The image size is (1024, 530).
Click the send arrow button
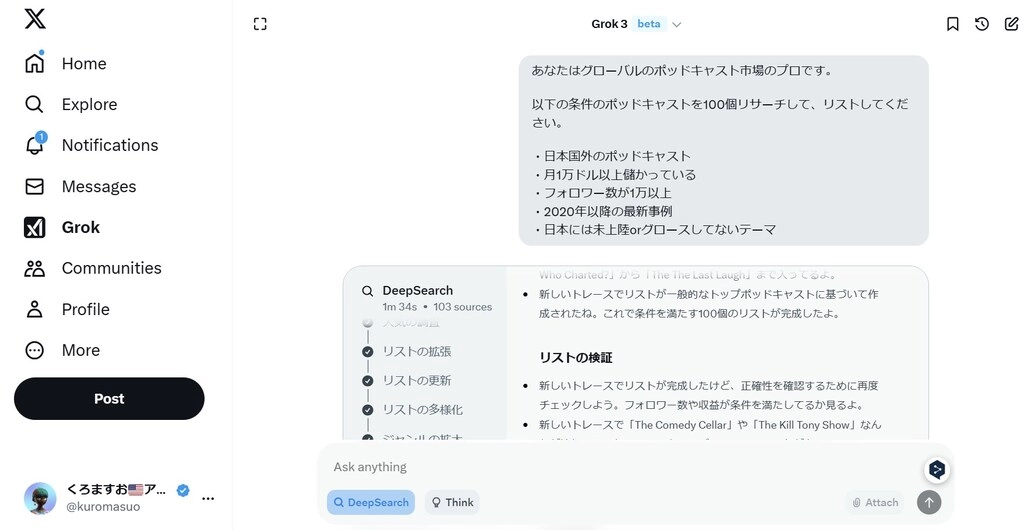pos(929,502)
